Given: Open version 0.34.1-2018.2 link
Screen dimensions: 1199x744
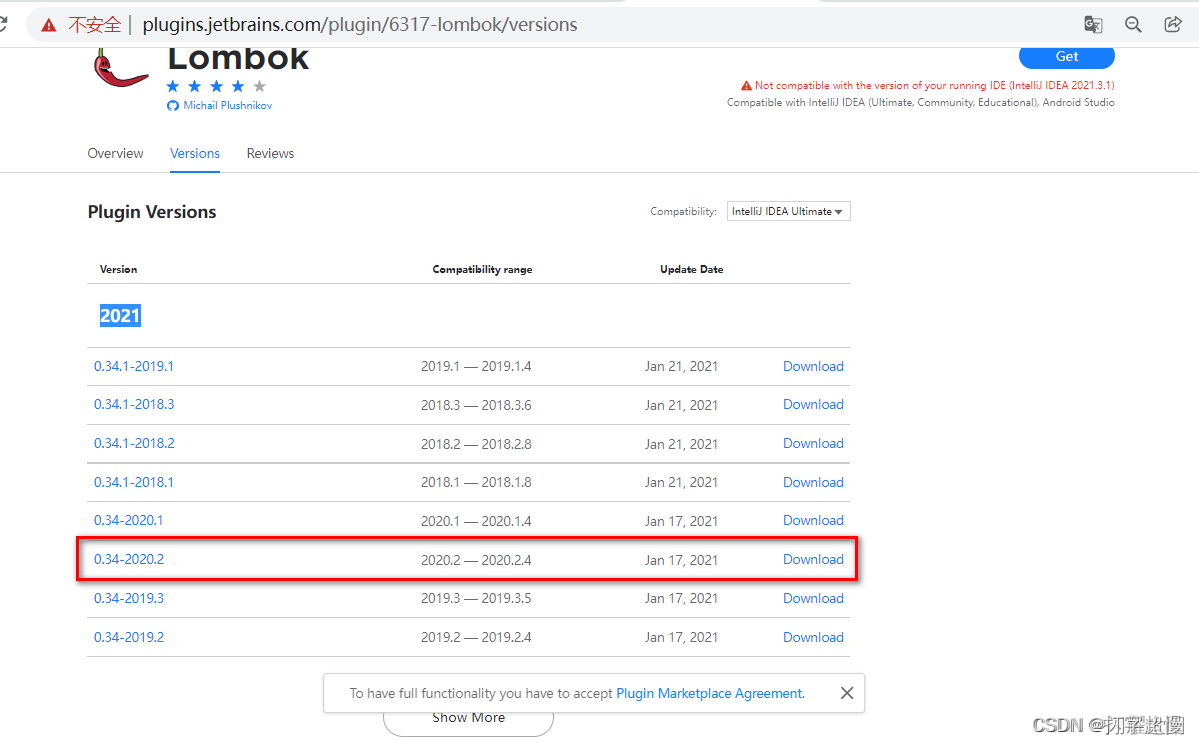Looking at the screenshot, I should (x=134, y=443).
